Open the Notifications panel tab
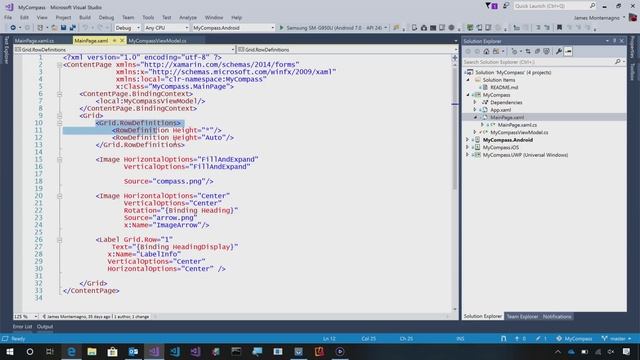 (557, 316)
